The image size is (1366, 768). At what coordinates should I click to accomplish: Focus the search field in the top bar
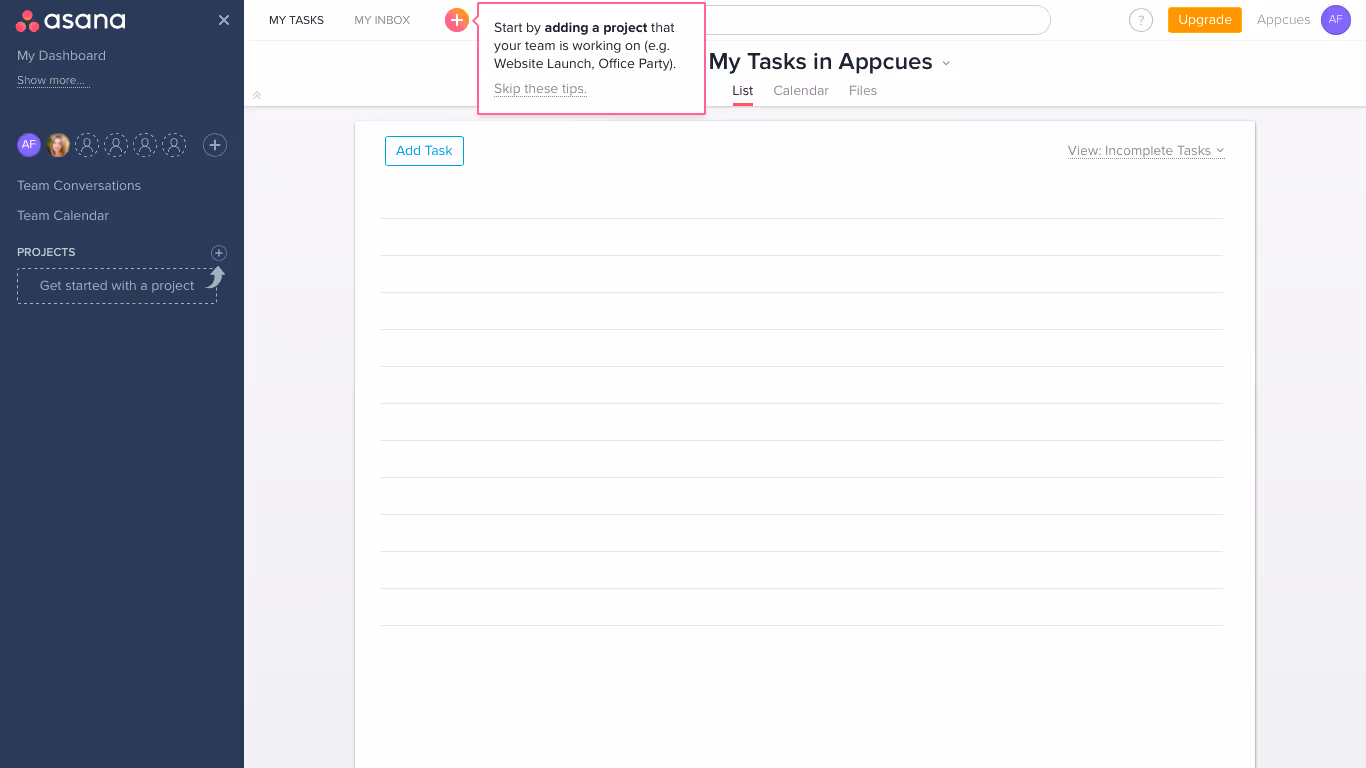coord(878,20)
